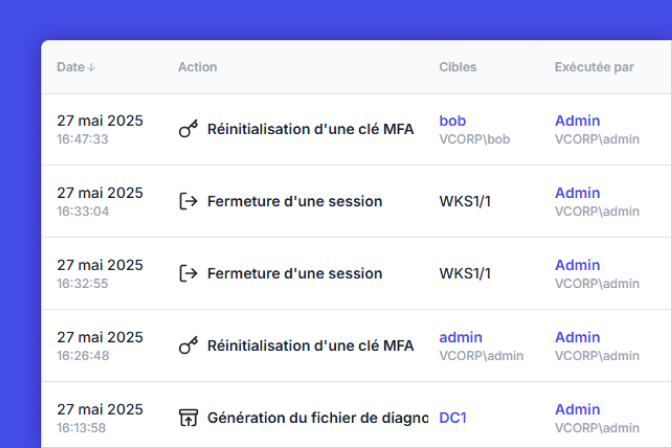Open Admin executor link in 16:33:04 row
Screen dimensions: 672x448
577,193
